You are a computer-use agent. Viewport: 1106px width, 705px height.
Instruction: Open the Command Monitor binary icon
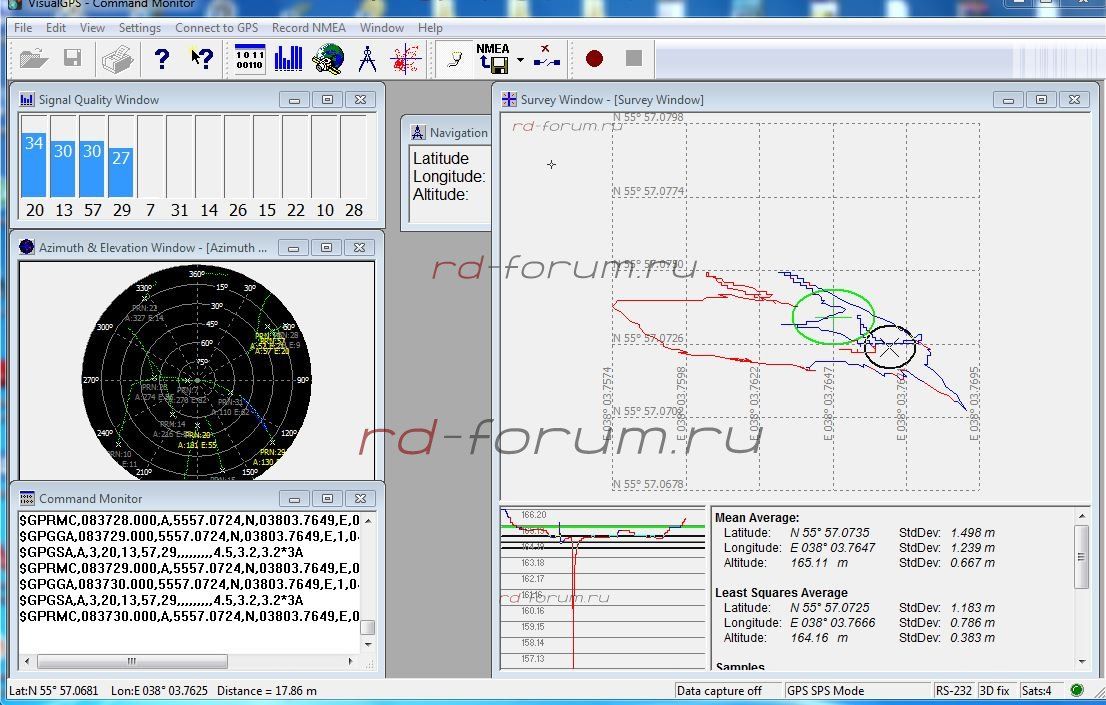tap(250, 59)
